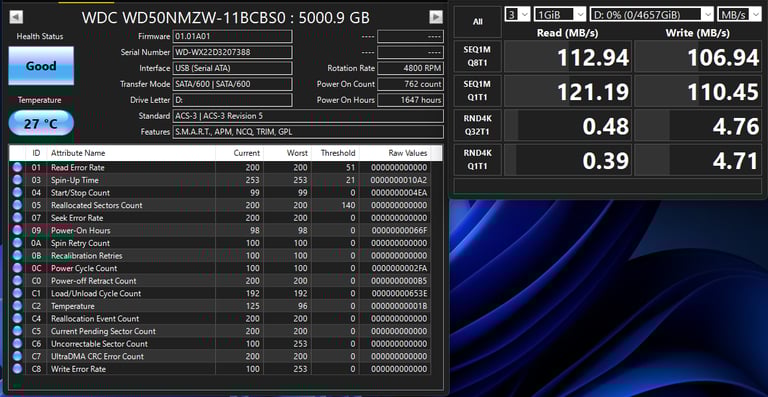Click raw value 00000000653E

coord(399,293)
